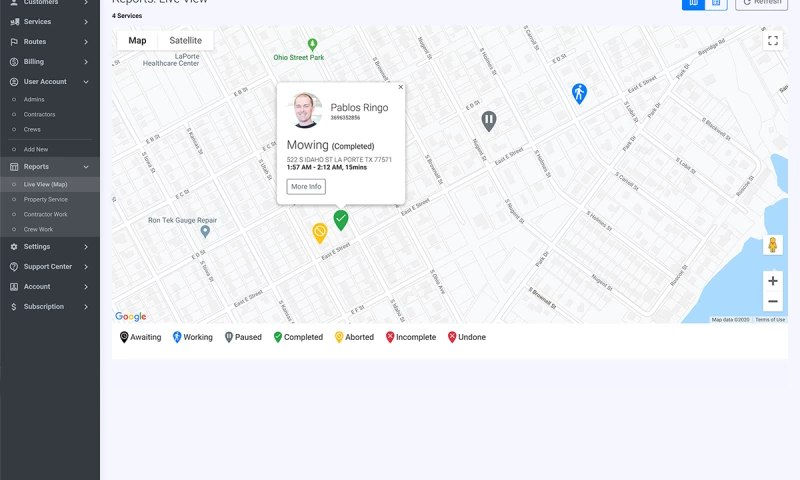The width and height of the screenshot is (800, 480).
Task: Click the Refresh button
Action: (x=761, y=3)
